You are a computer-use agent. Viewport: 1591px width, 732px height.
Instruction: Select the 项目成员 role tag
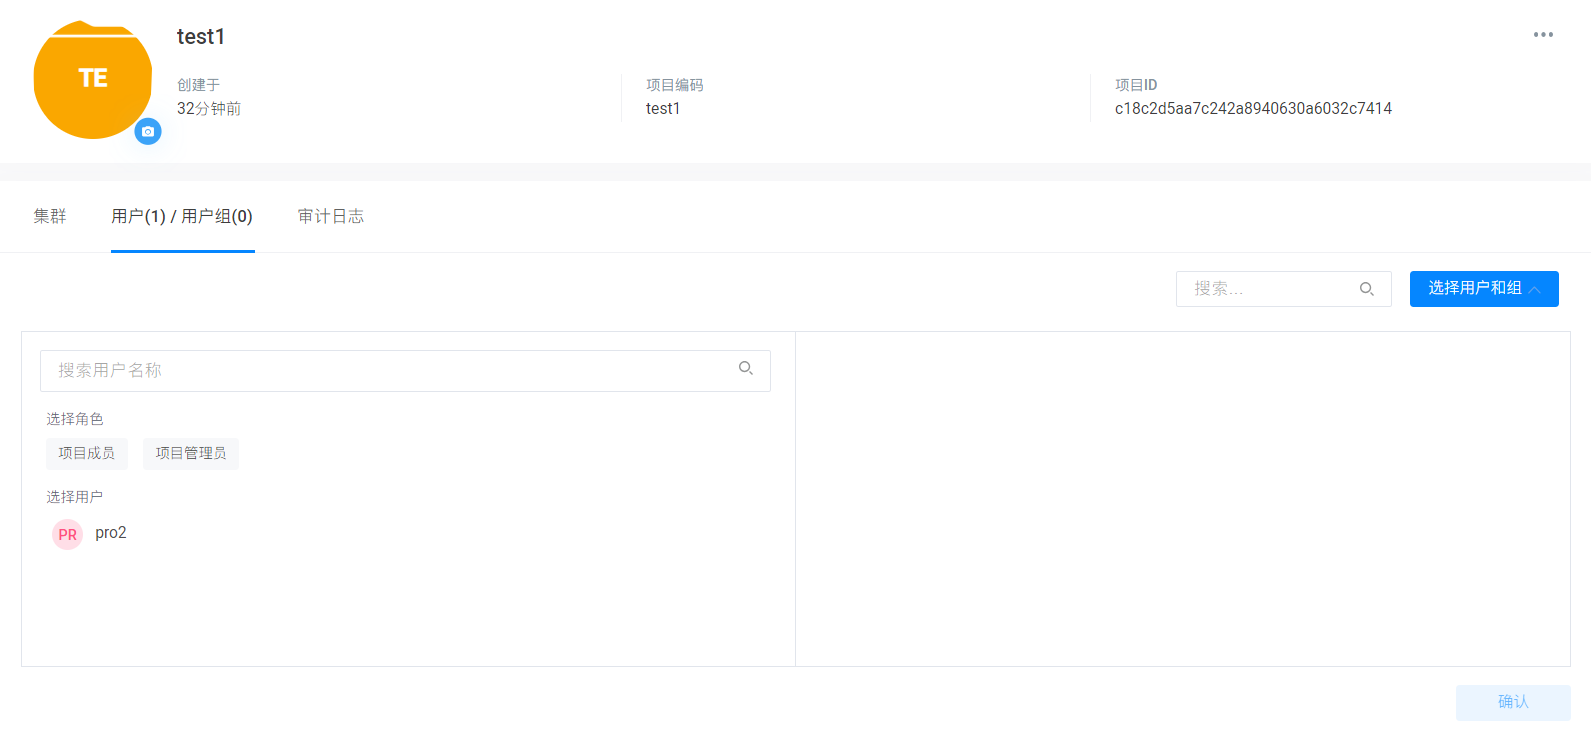coord(87,453)
